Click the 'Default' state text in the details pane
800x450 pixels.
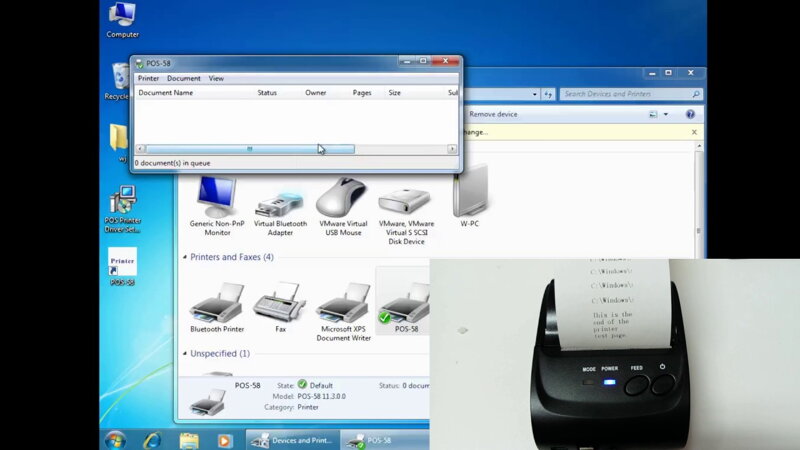tap(321, 386)
